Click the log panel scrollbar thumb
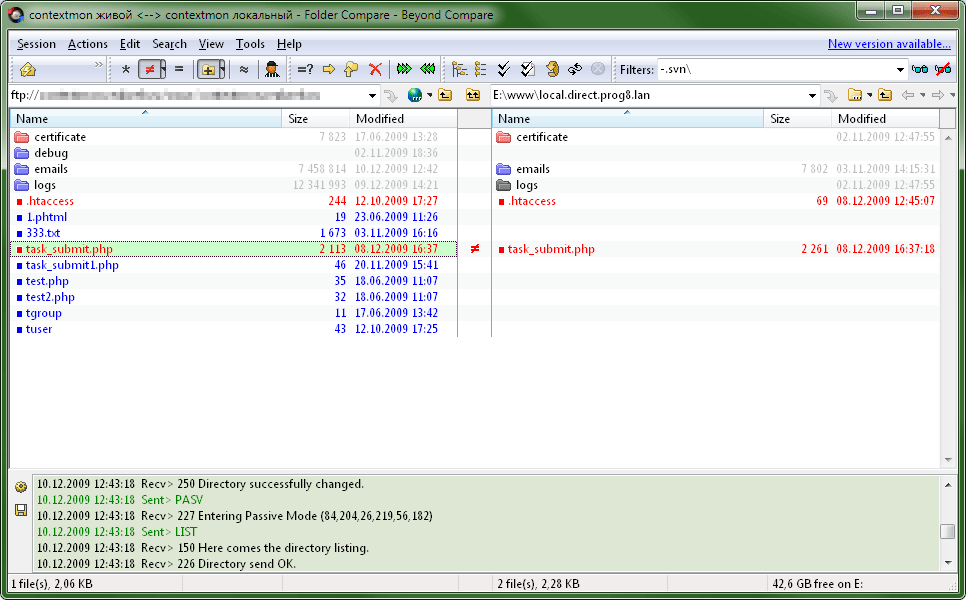Viewport: 966px width, 600px height. coord(948,531)
